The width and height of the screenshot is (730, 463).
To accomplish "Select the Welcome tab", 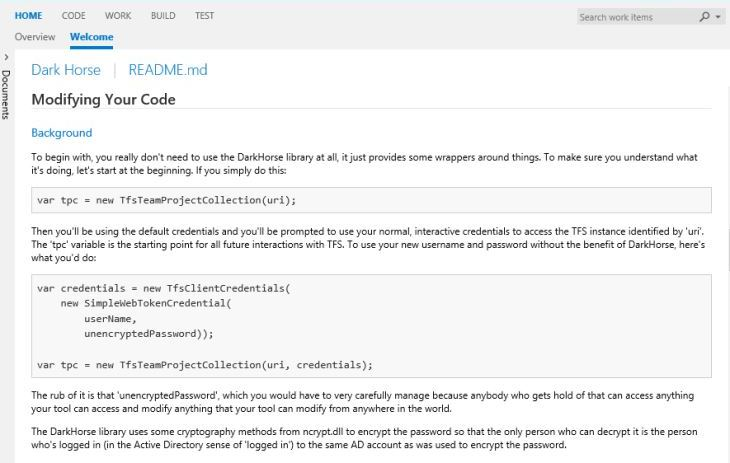I will point(92,37).
